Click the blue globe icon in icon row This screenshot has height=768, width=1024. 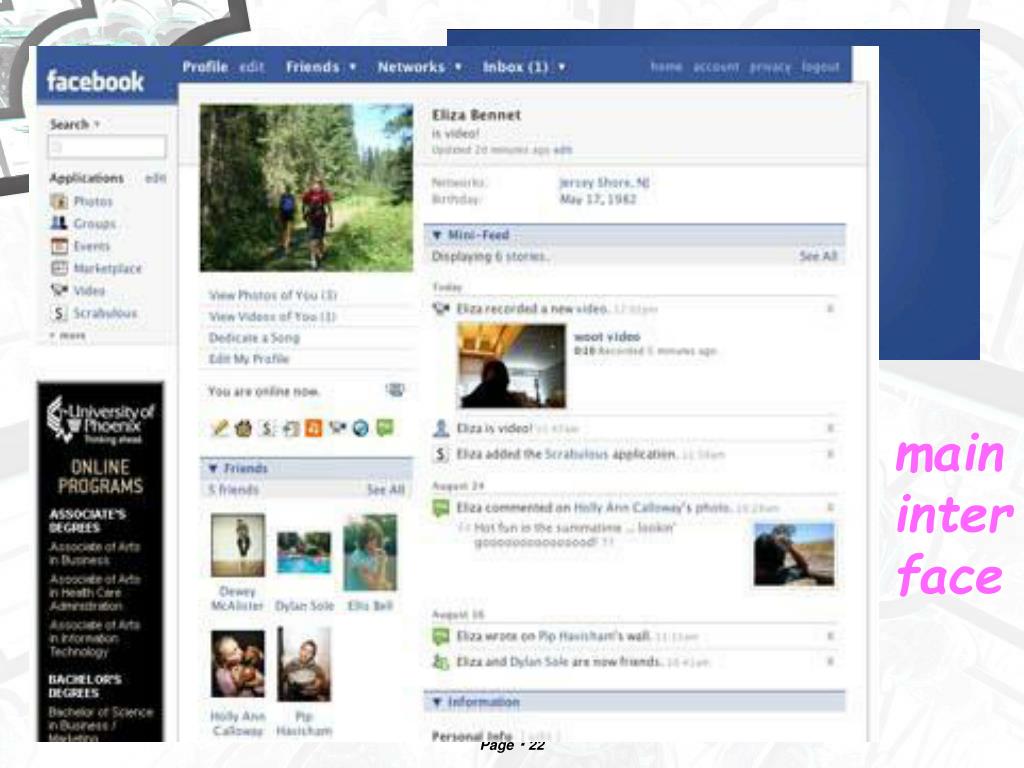(x=360, y=428)
